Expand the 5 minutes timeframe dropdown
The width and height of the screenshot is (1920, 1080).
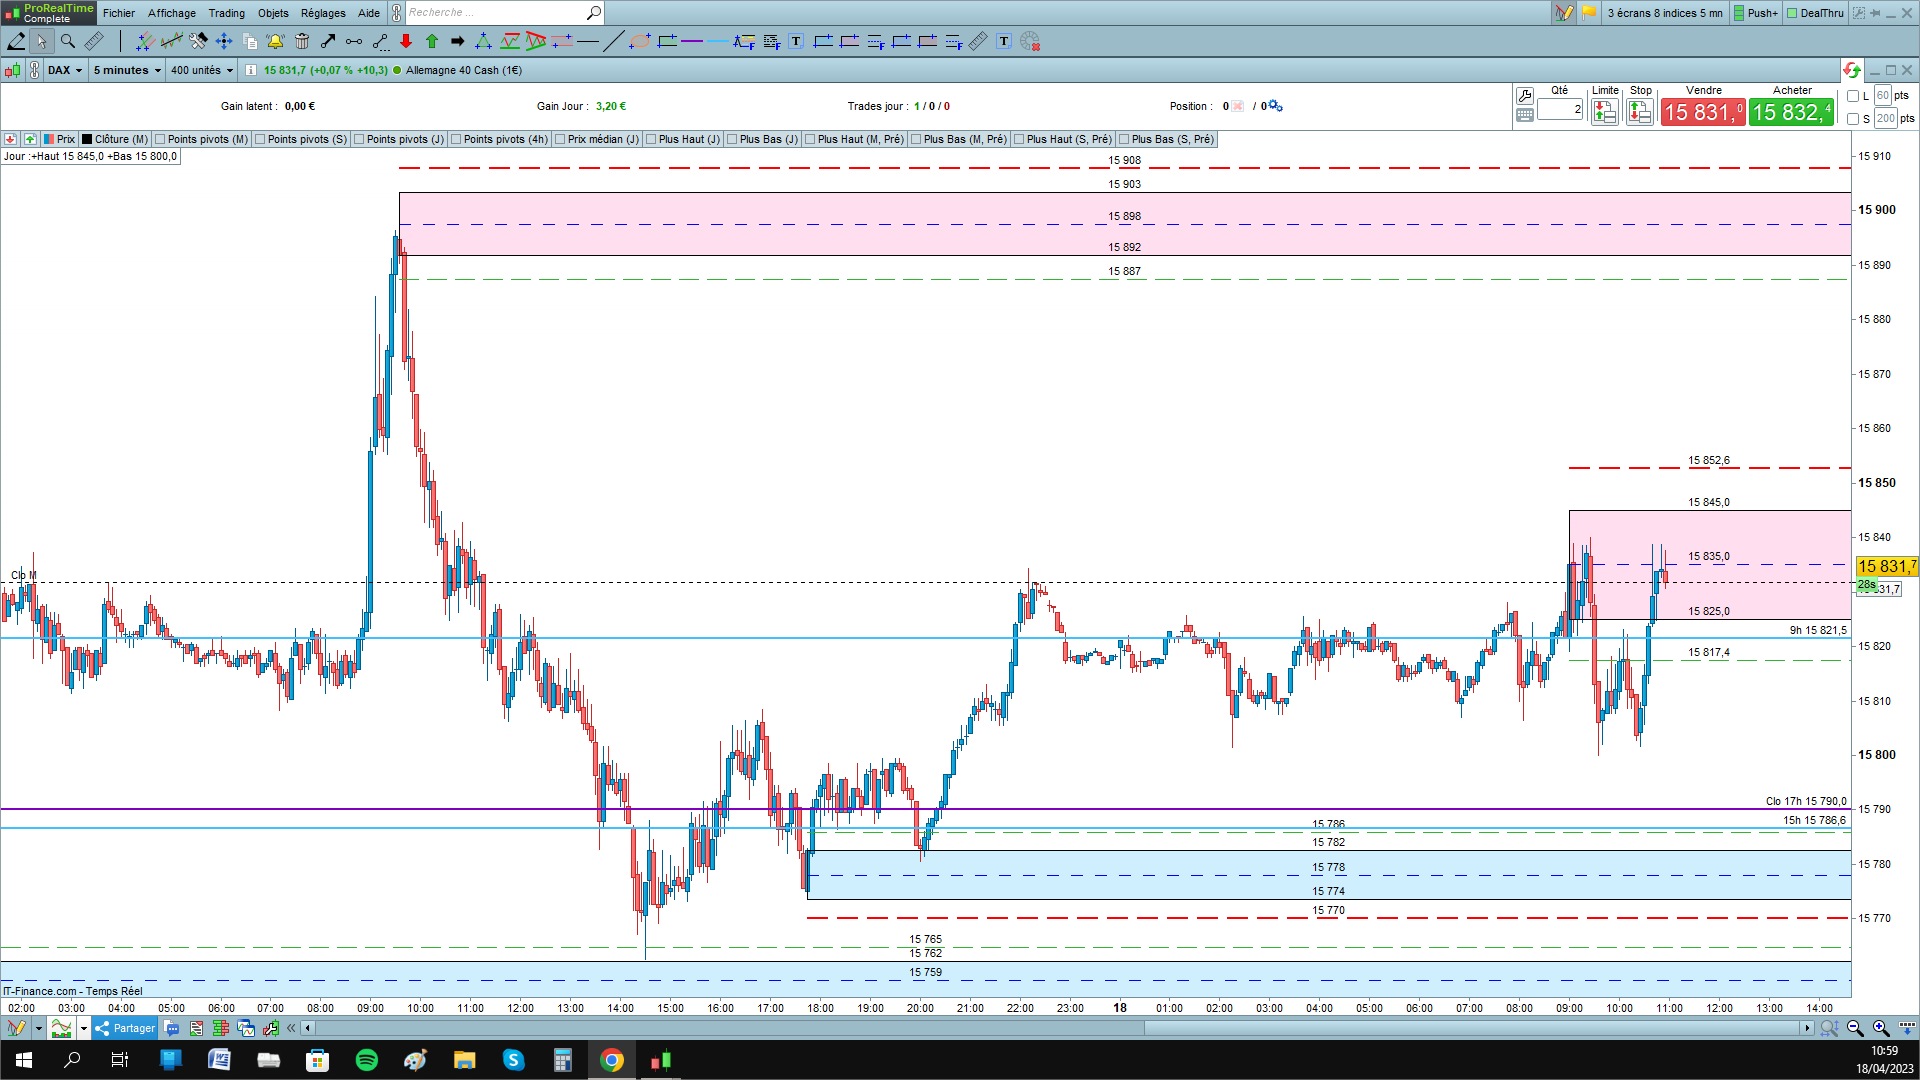click(x=127, y=70)
